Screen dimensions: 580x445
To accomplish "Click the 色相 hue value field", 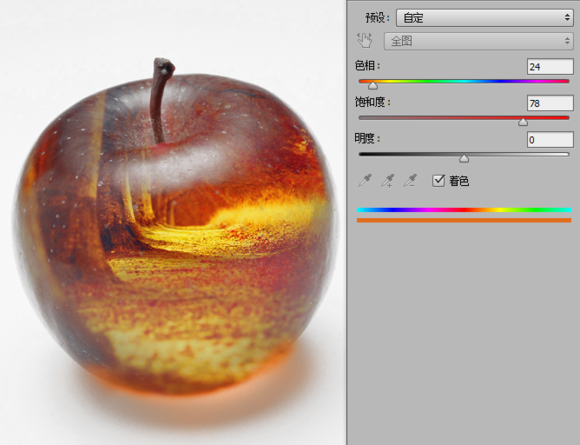I will click(x=550, y=67).
